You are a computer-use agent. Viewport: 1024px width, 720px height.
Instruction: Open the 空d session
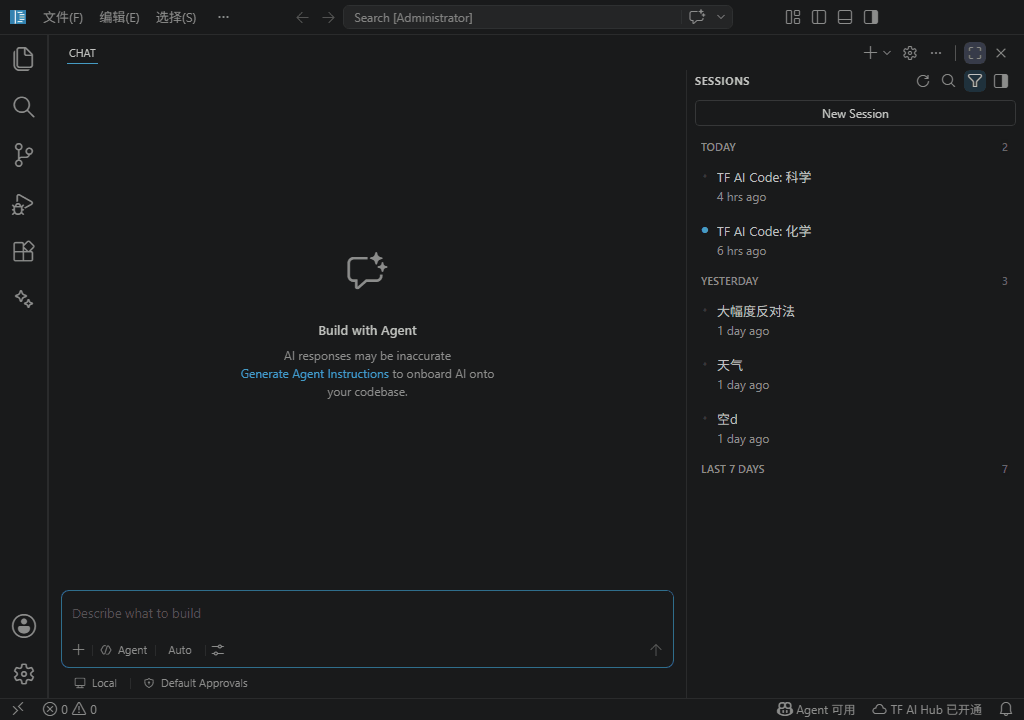854,429
